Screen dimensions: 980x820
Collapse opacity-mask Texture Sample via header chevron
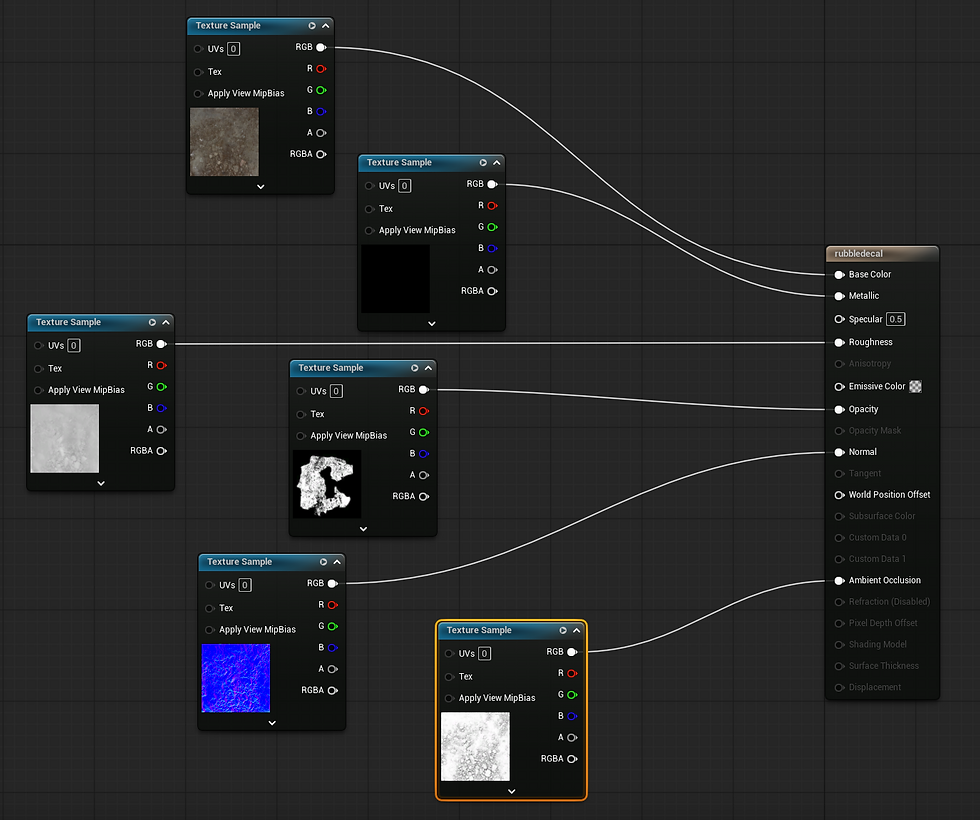(x=428, y=368)
